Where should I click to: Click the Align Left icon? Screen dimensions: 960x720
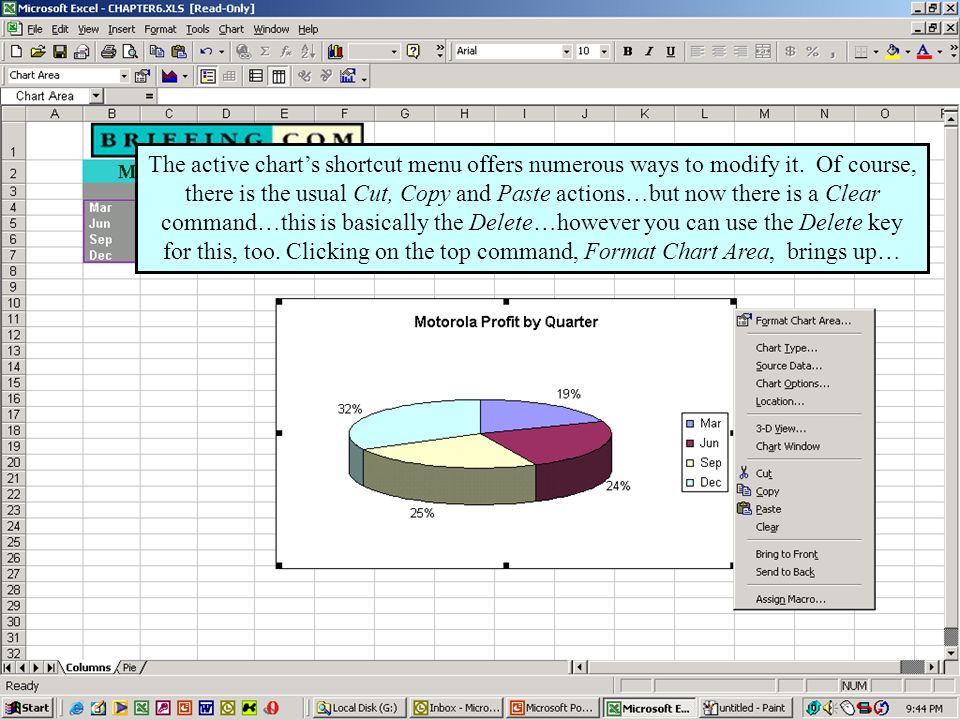(x=697, y=51)
